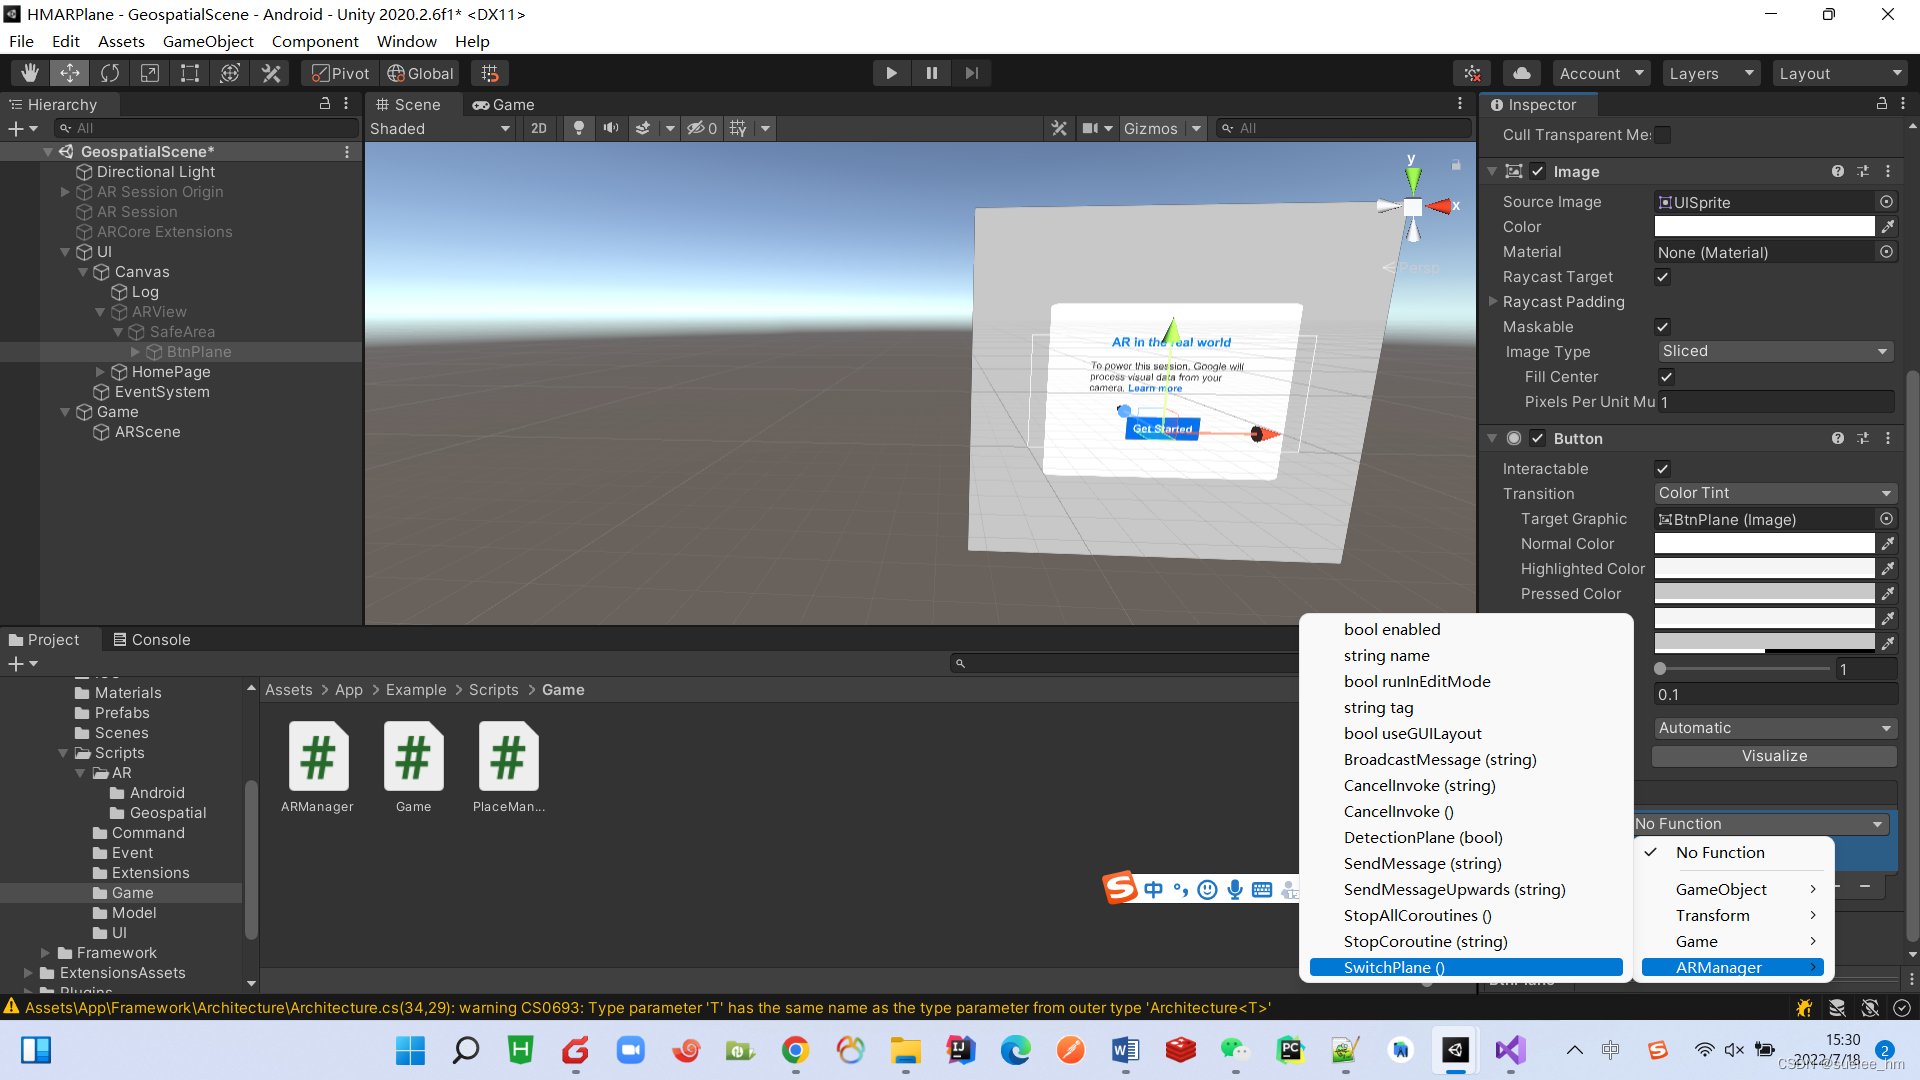Open the Transition Color Tint dropdown
The height and width of the screenshot is (1080, 1920).
[x=1773, y=493]
